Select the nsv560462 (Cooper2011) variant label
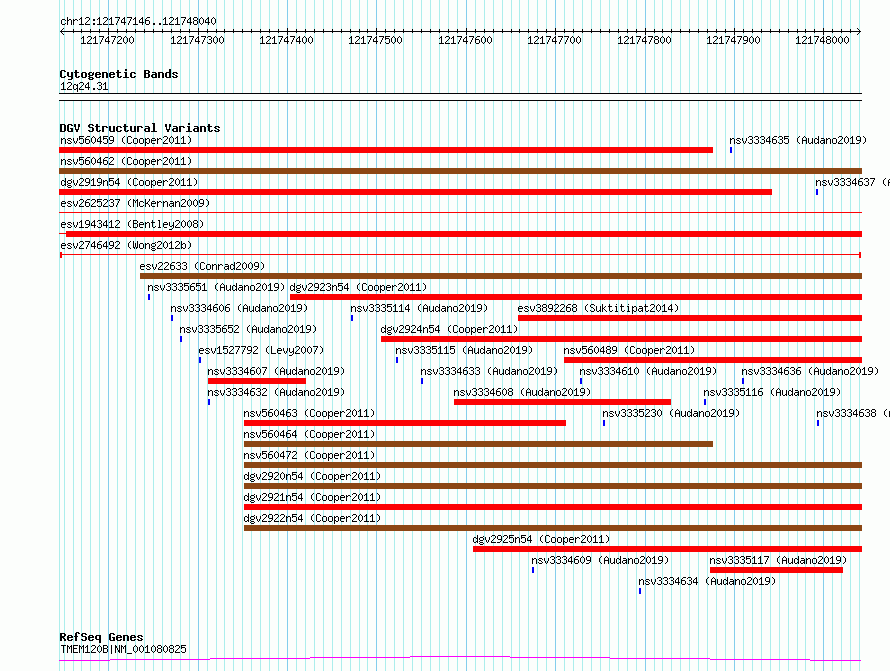This screenshot has width=890, height=671. (126, 161)
